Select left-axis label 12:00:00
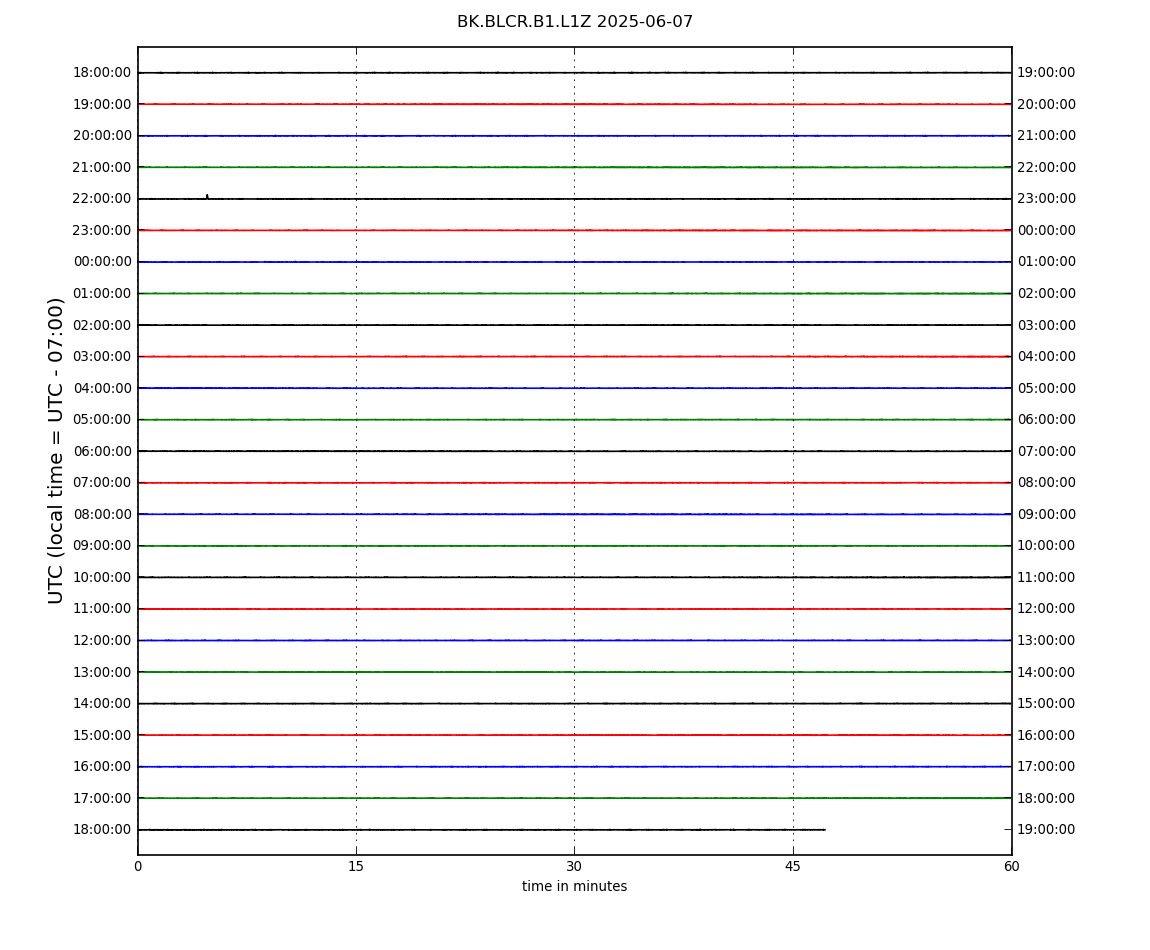The width and height of the screenshot is (1150, 950). (102, 640)
